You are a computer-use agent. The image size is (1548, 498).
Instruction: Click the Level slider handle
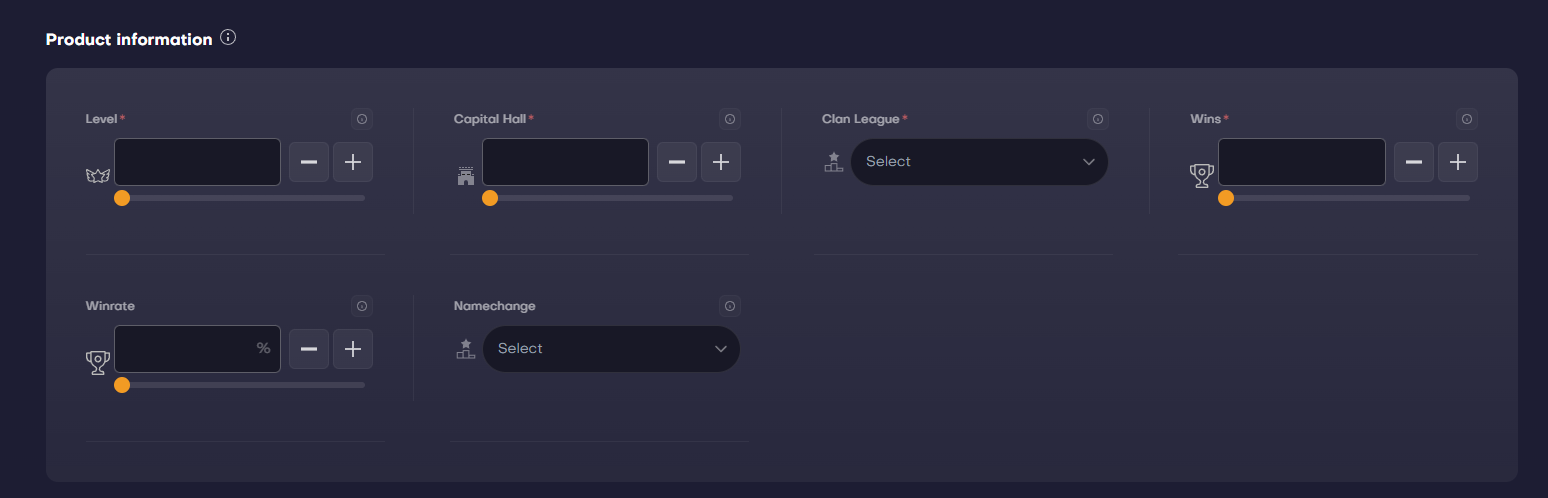coord(122,198)
